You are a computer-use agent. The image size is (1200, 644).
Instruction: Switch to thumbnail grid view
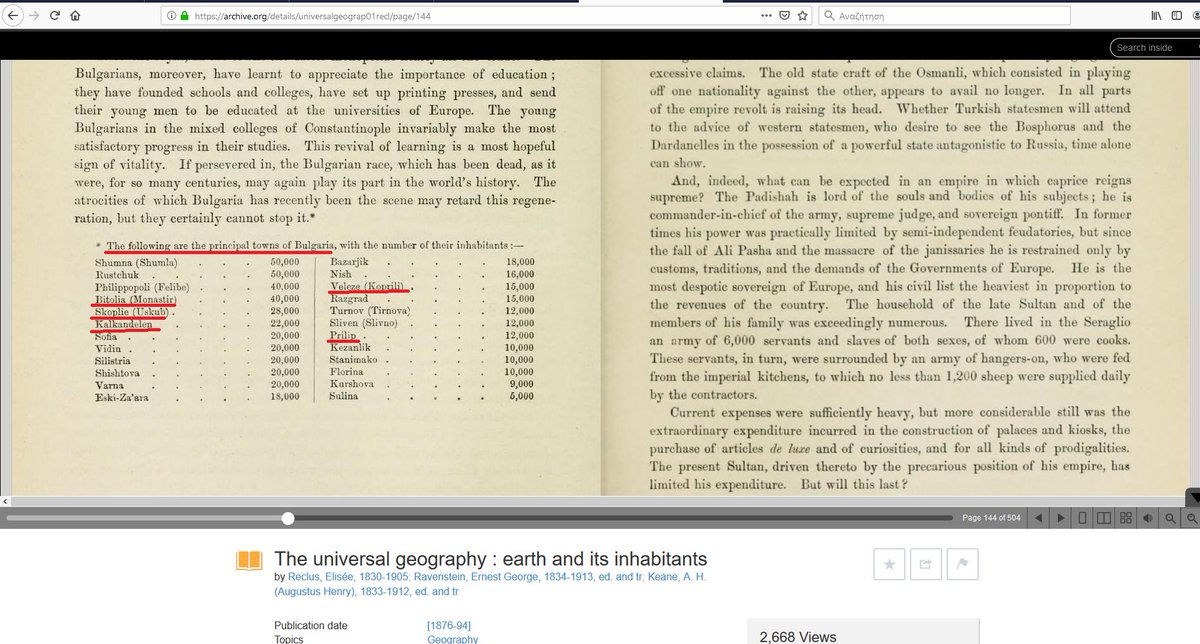1126,517
